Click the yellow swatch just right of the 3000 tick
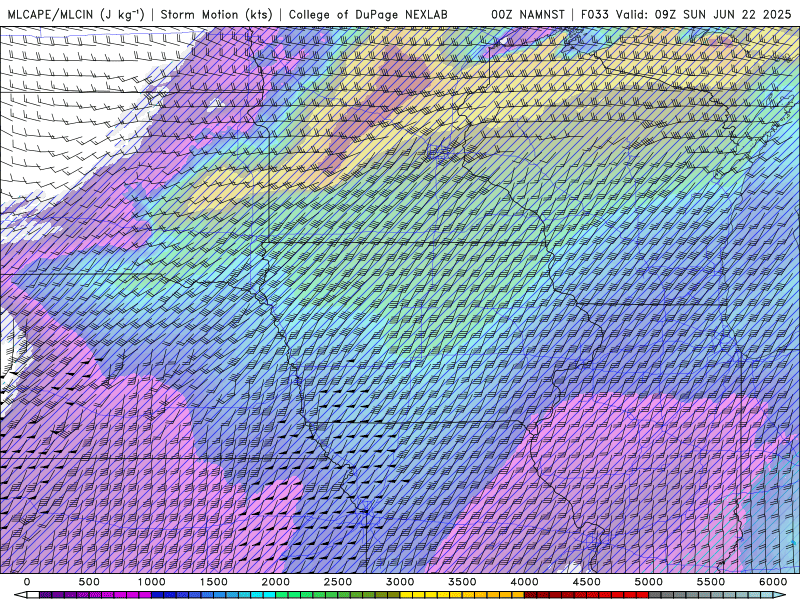The height and width of the screenshot is (600, 800). [x=406, y=595]
